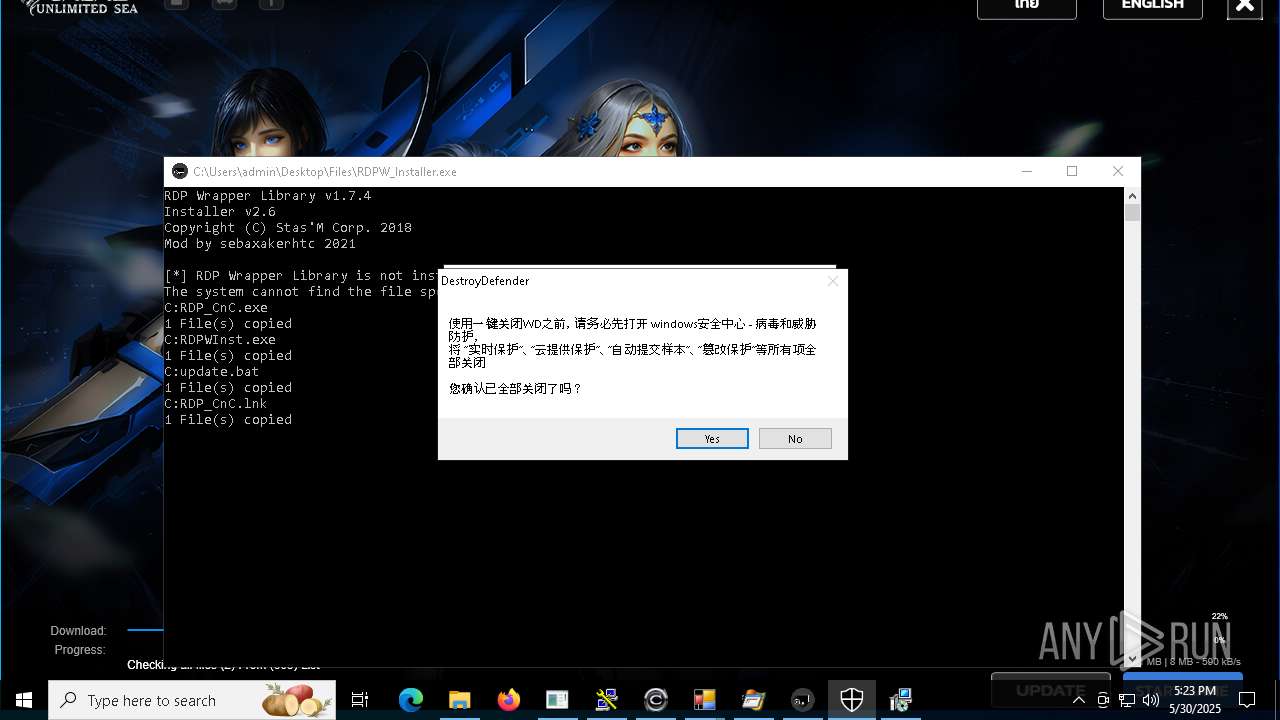
Task: Open network status tray icon
Action: 1127,700
